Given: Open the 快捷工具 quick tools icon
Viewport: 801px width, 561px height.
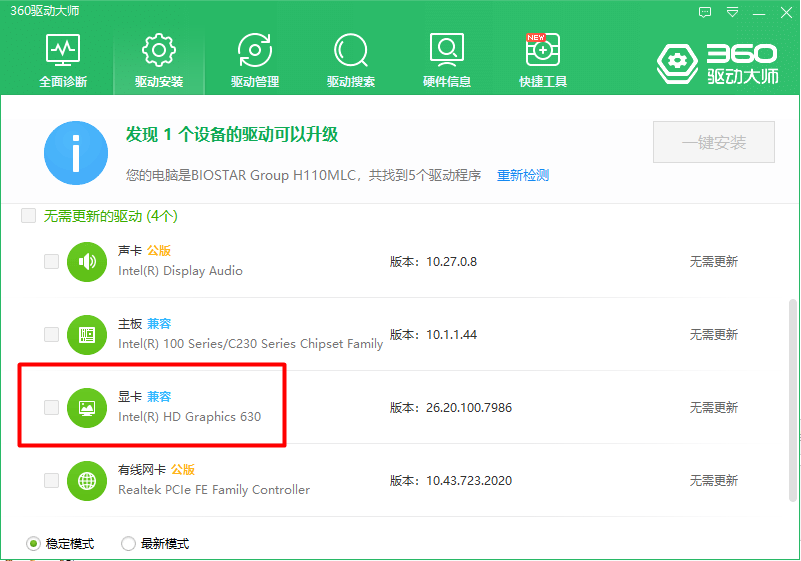Looking at the screenshot, I should point(543,50).
